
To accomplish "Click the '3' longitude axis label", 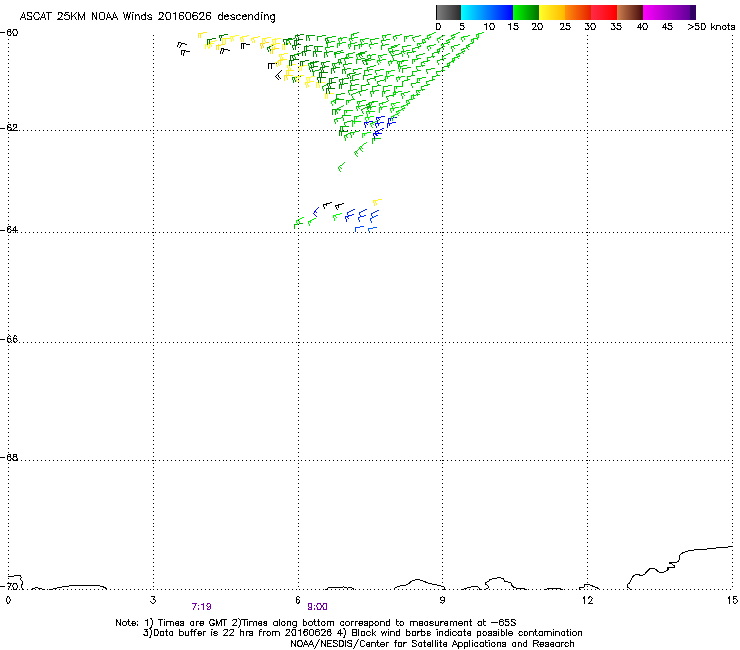I will [153, 600].
